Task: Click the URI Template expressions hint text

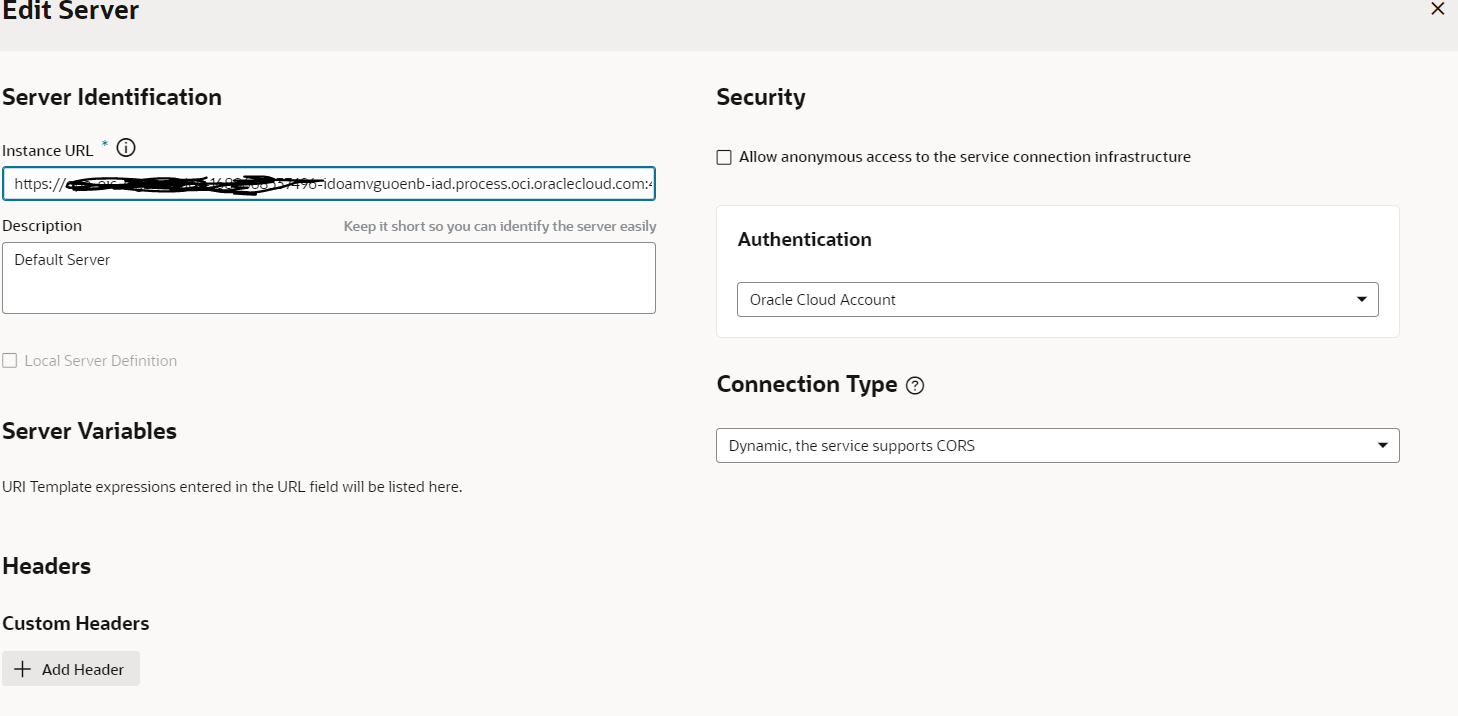Action: (232, 487)
